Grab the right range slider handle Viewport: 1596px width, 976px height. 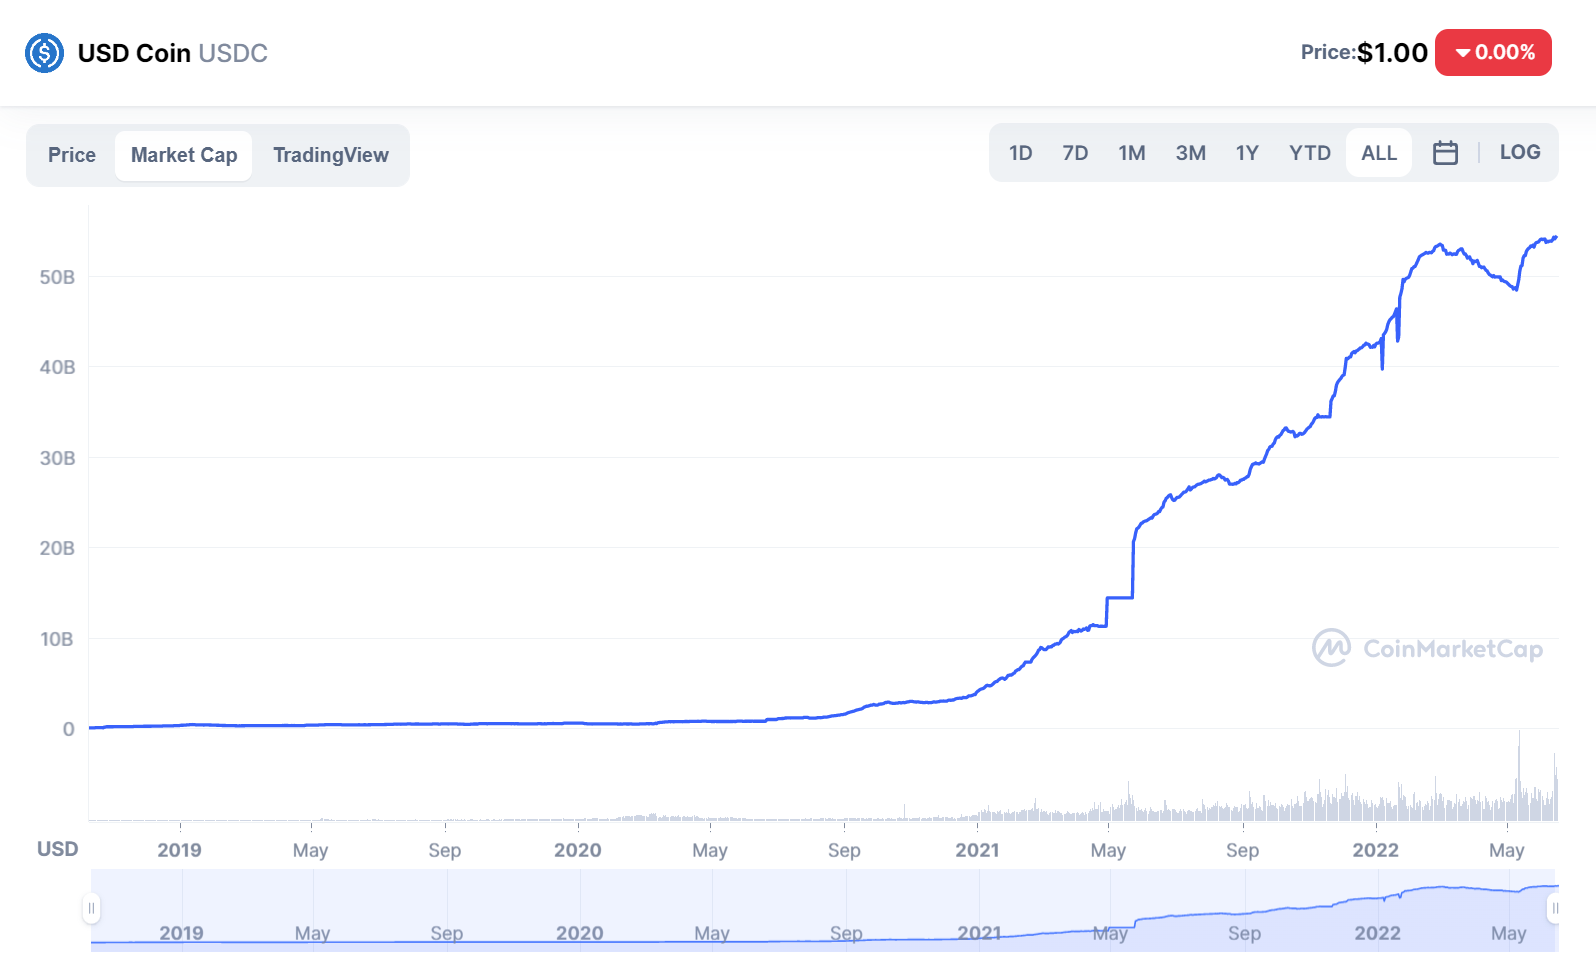(x=1555, y=908)
